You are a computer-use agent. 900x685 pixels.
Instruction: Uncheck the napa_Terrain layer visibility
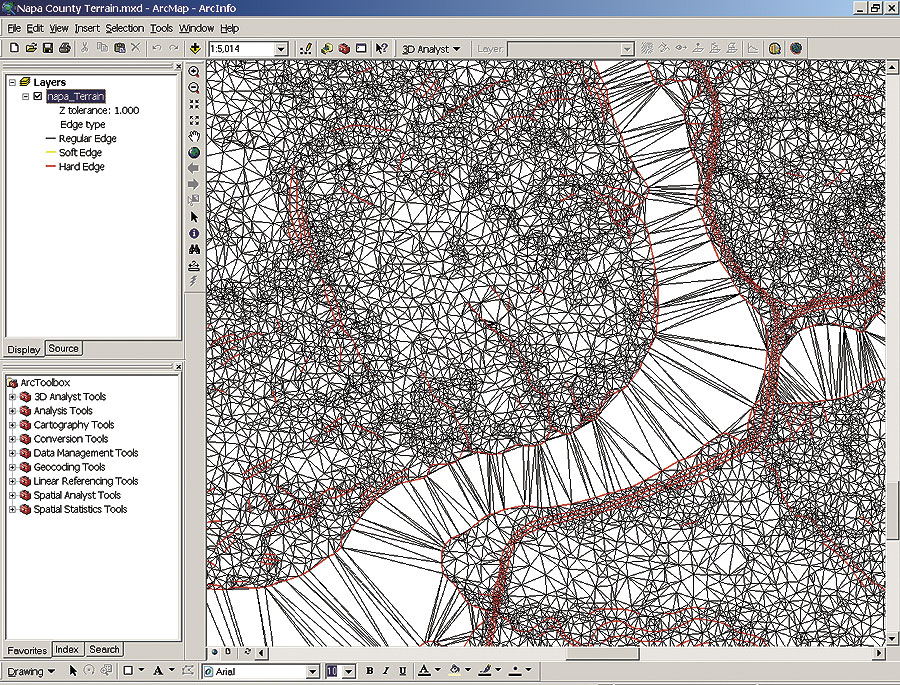pyautogui.click(x=38, y=97)
